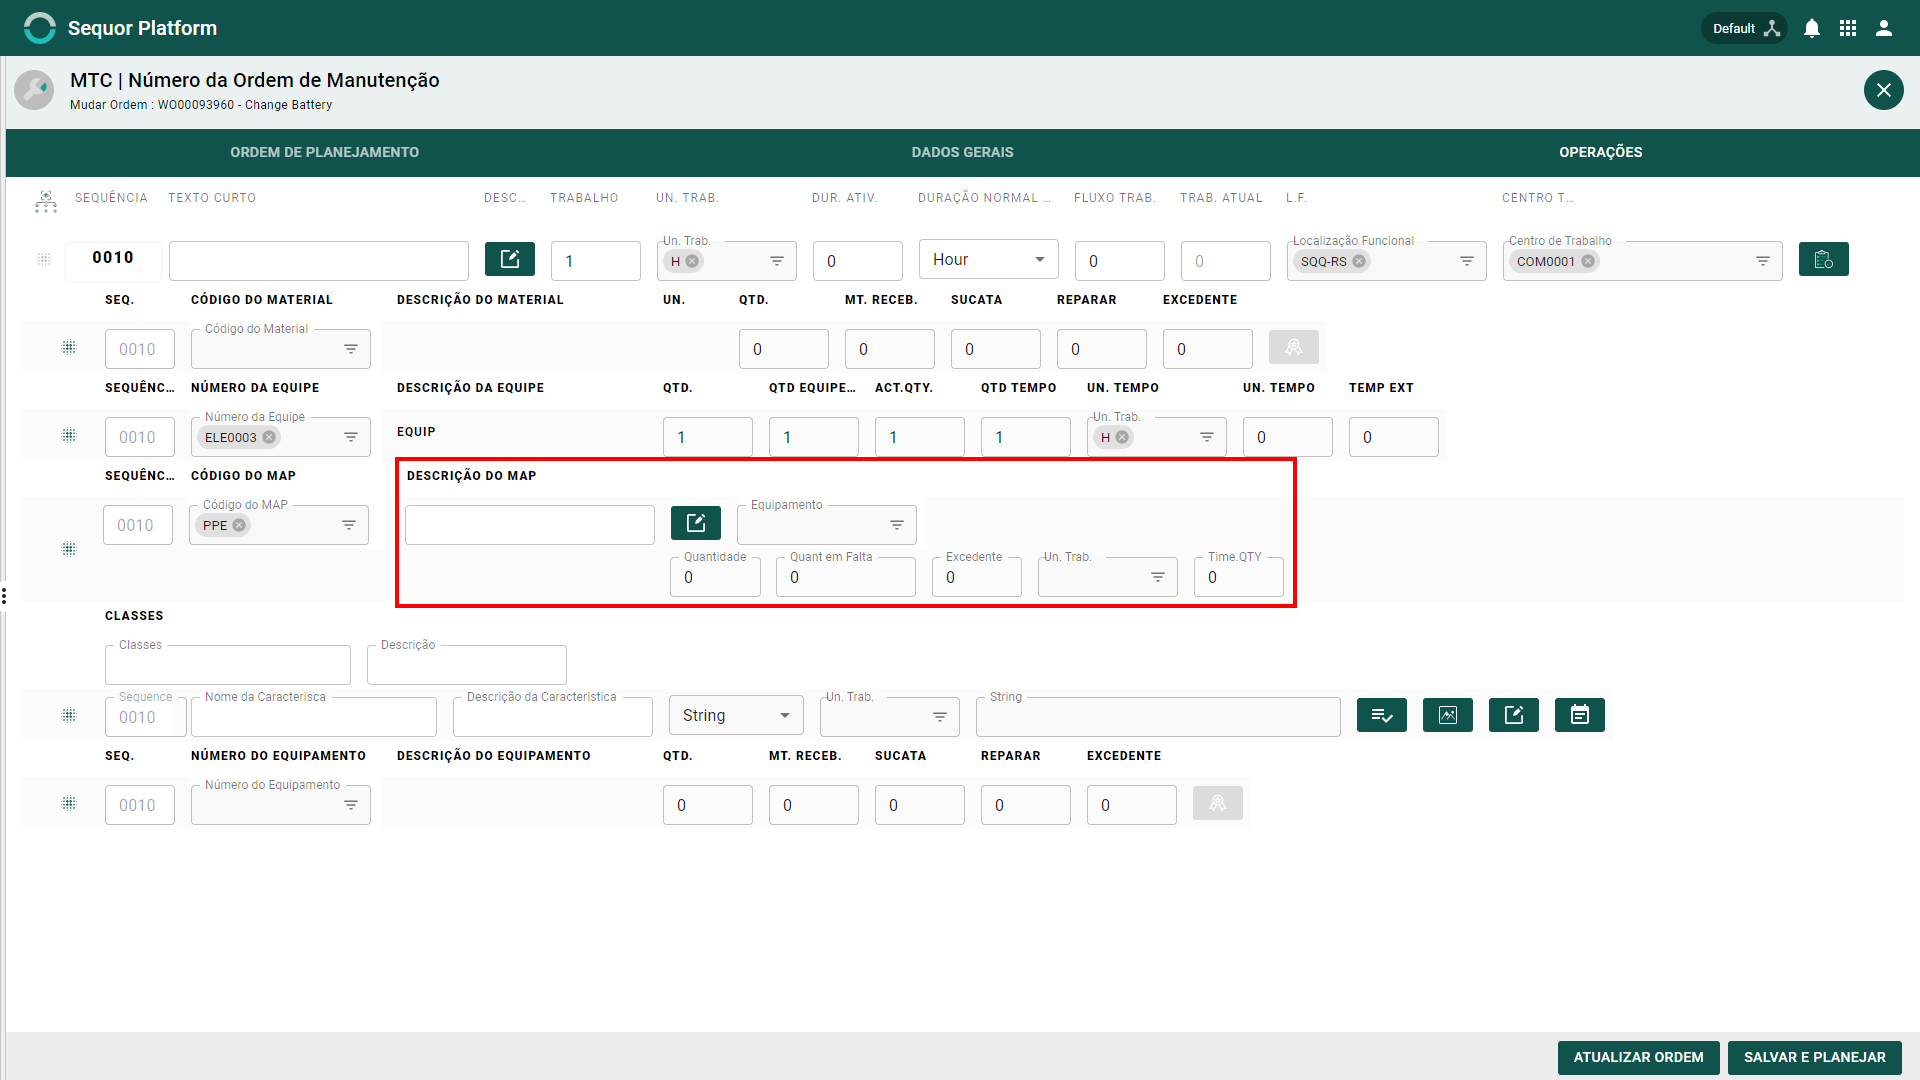Click the image icon in characteristic row

click(1448, 715)
